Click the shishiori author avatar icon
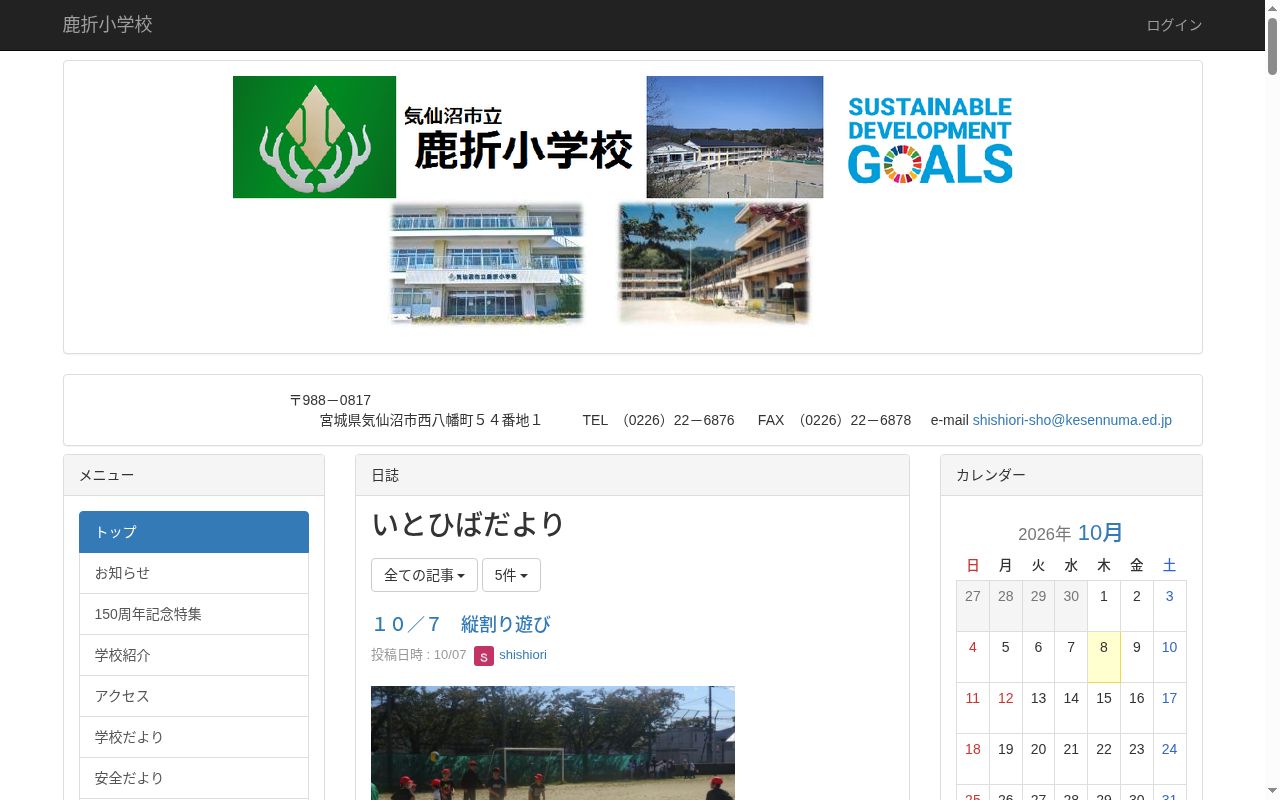1280x800 pixels. coord(484,656)
